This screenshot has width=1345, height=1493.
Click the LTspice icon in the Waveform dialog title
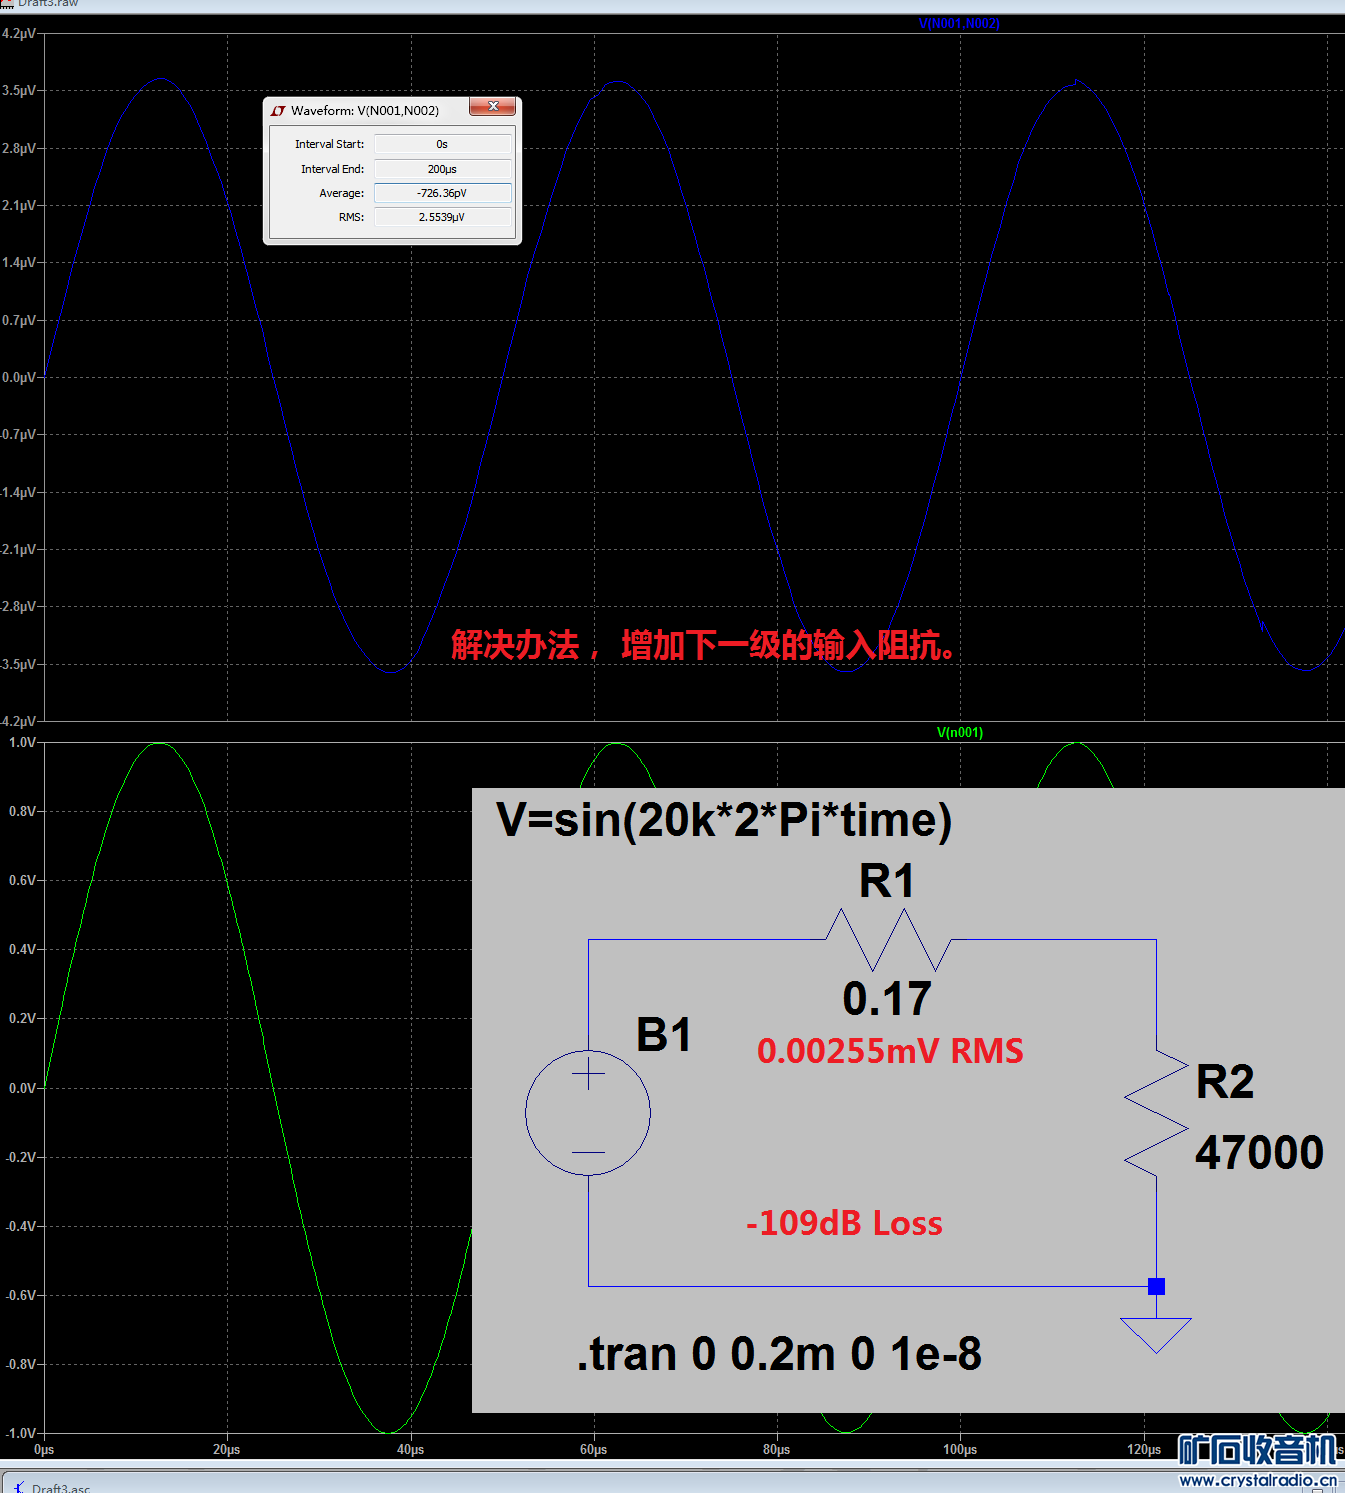[279, 111]
